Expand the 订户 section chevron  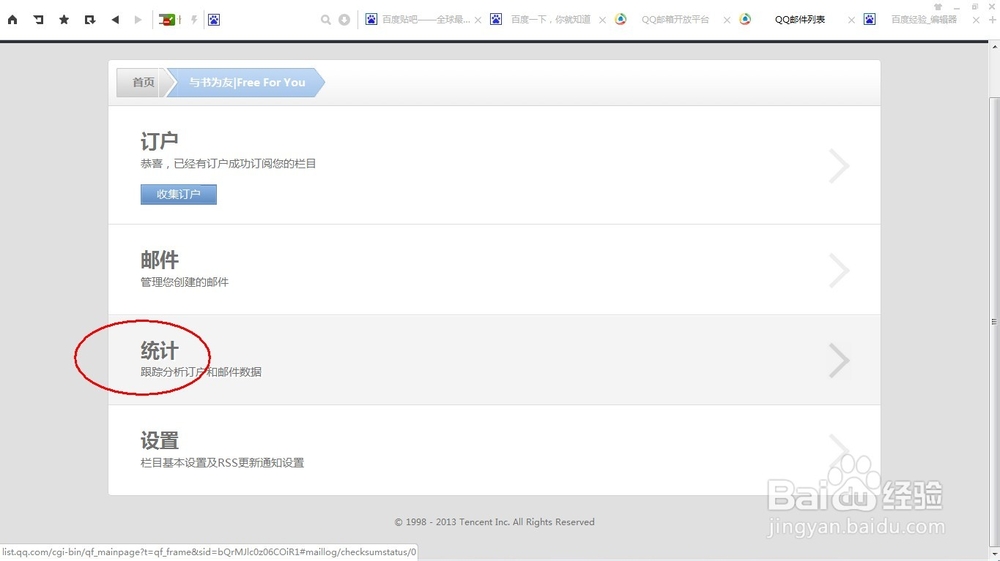pyautogui.click(x=838, y=166)
